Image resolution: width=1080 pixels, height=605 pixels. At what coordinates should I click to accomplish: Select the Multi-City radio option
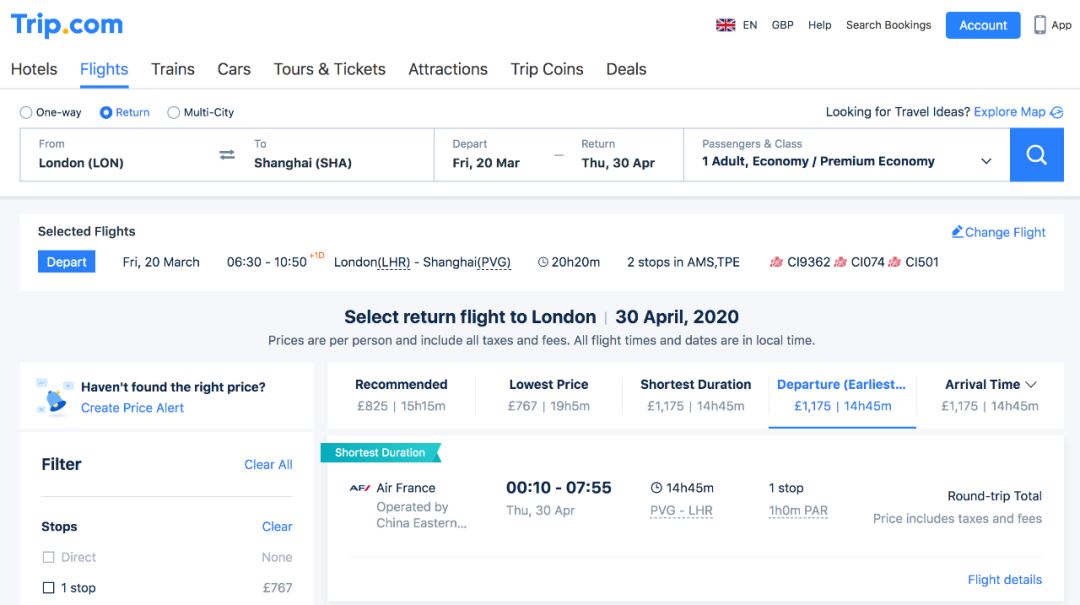[174, 113]
